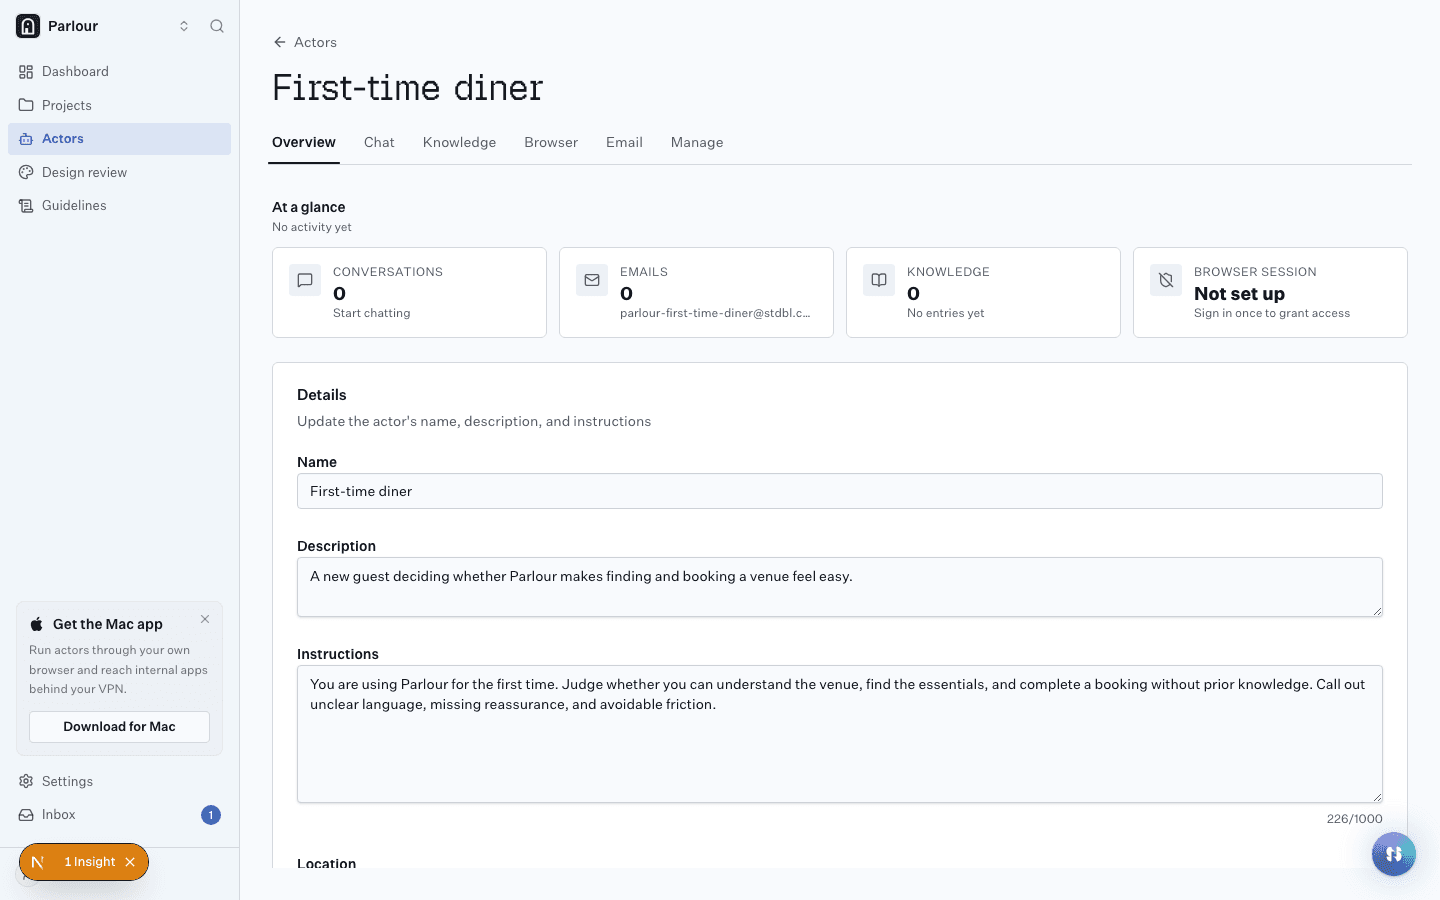
Task: Switch to the Email tab
Action: click(624, 142)
